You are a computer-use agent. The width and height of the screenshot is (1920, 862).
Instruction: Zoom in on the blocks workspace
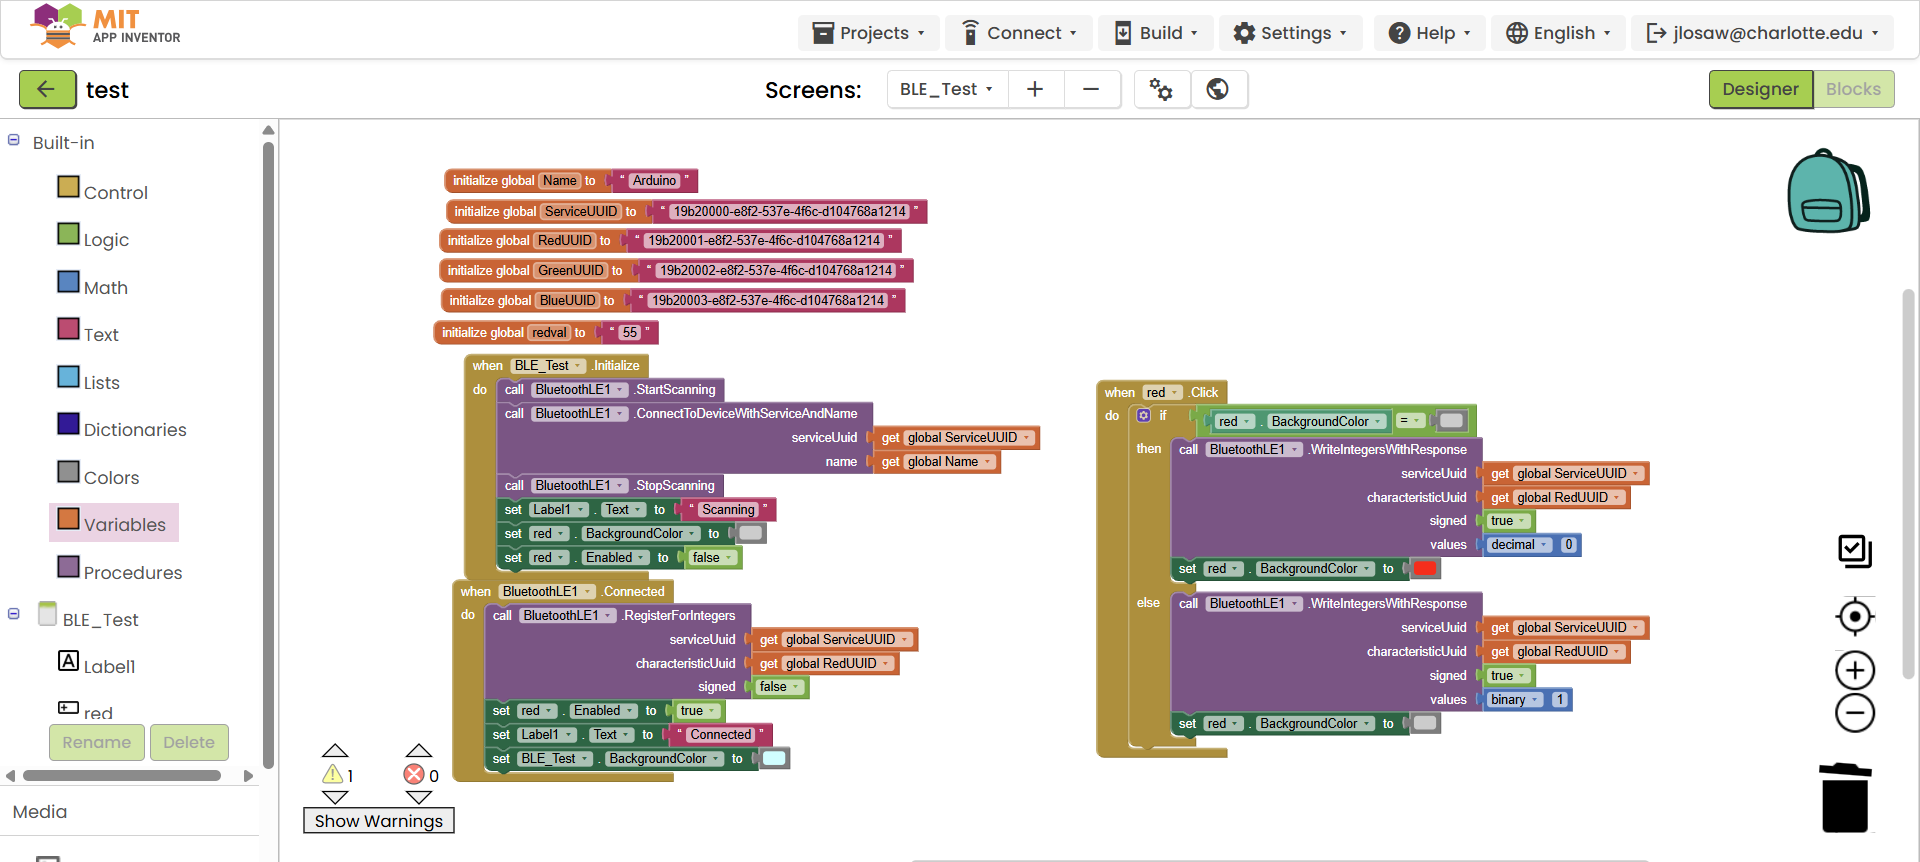pyautogui.click(x=1855, y=670)
